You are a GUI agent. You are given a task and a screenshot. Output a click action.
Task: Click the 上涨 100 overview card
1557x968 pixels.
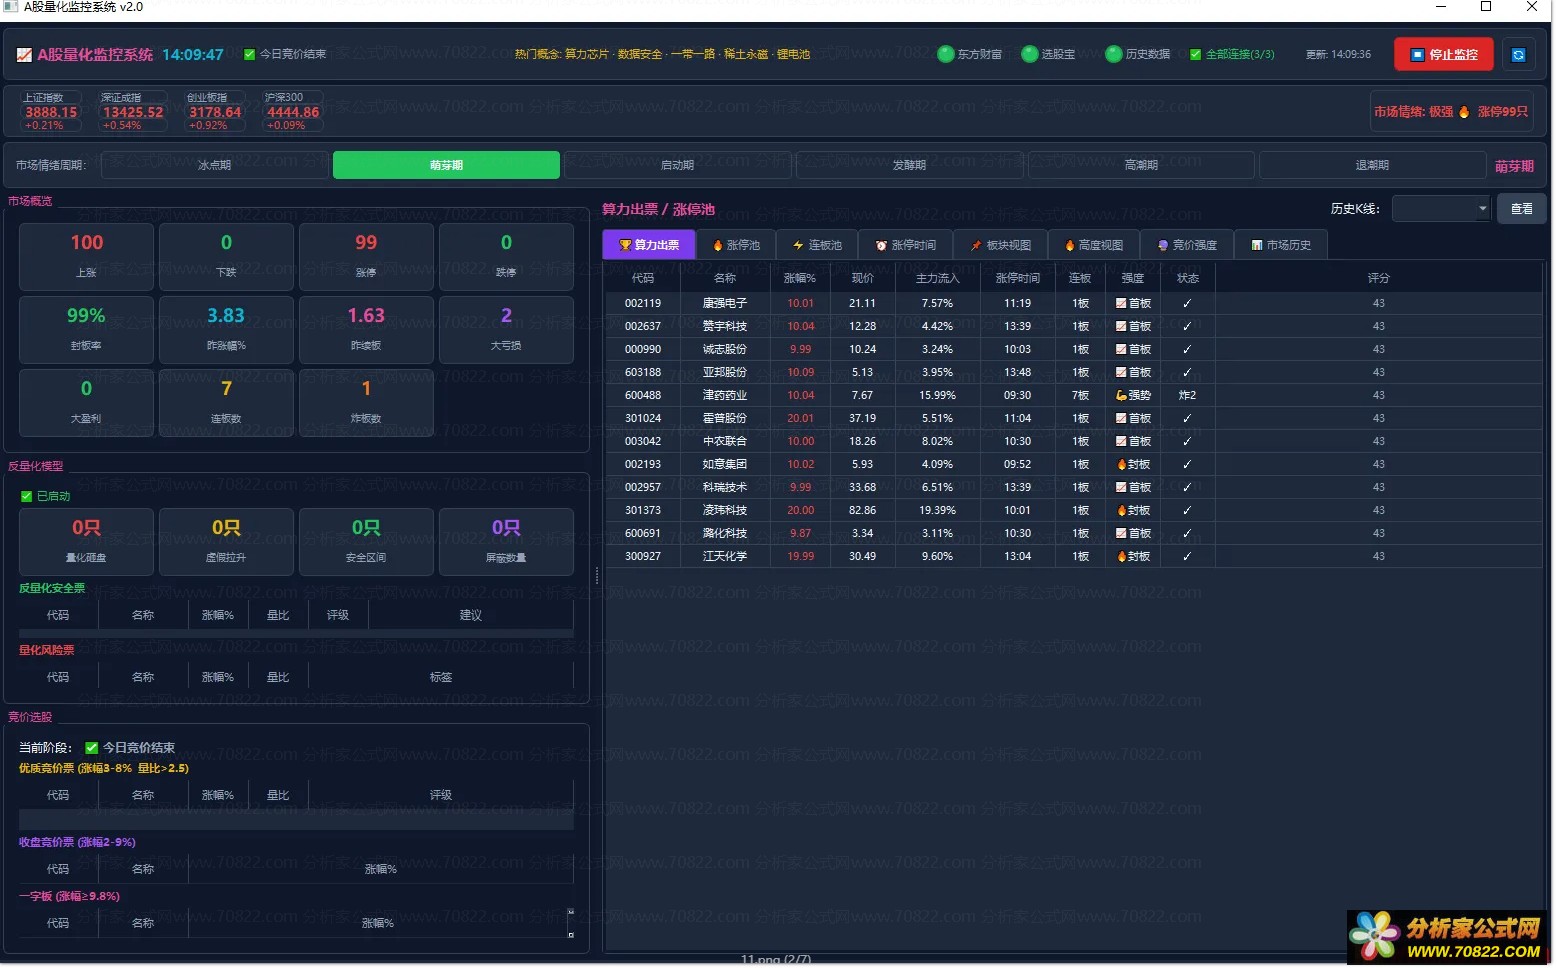coord(86,256)
